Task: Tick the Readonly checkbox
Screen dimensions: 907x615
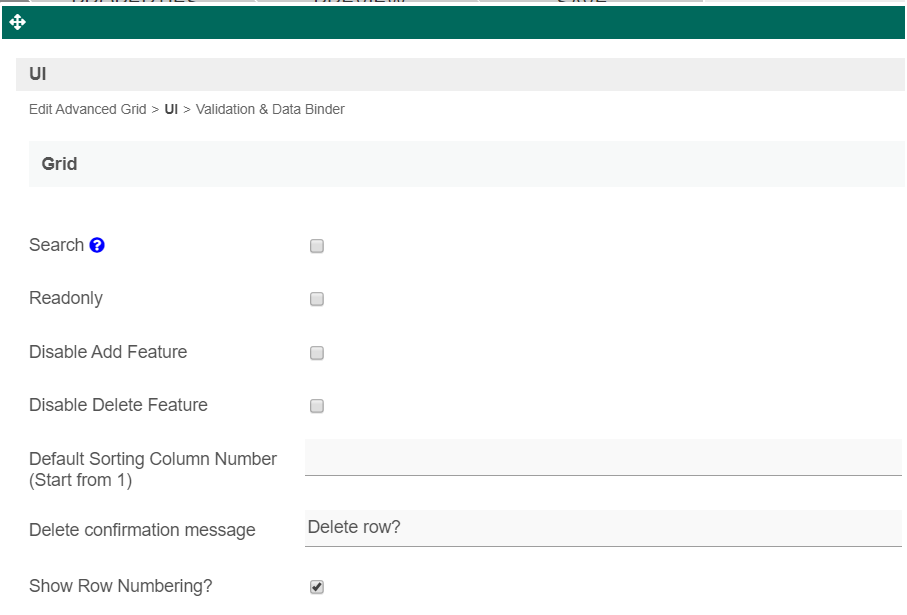Action: pos(317,299)
